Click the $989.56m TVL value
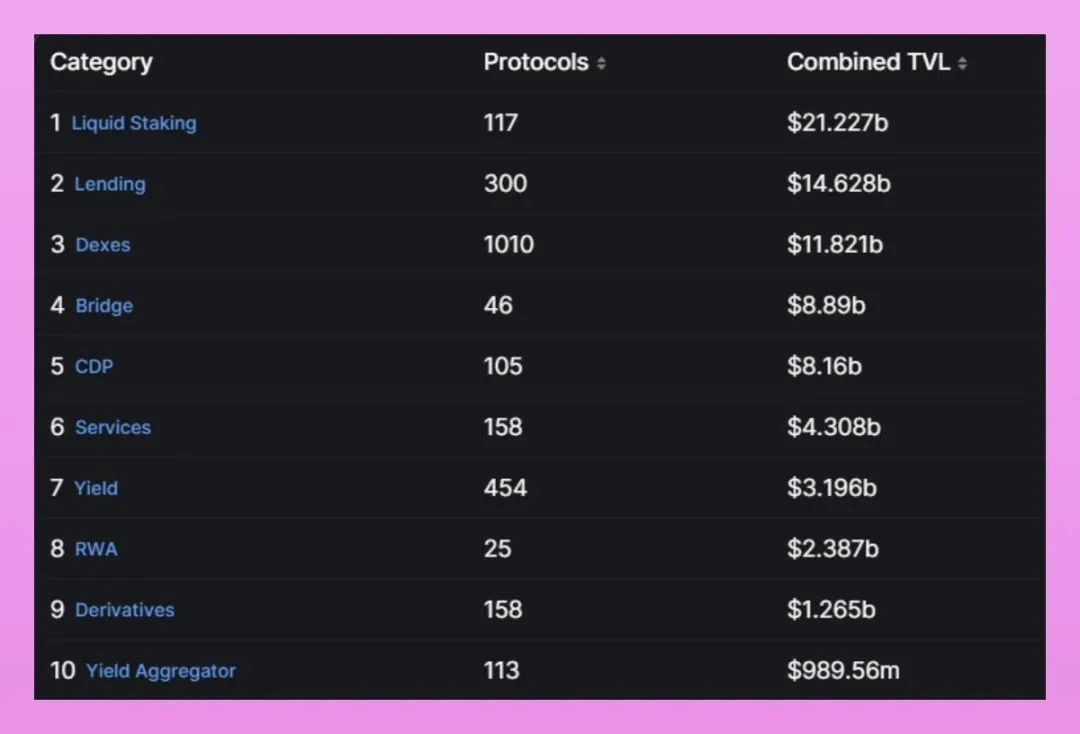The width and height of the screenshot is (1080, 734). point(843,671)
